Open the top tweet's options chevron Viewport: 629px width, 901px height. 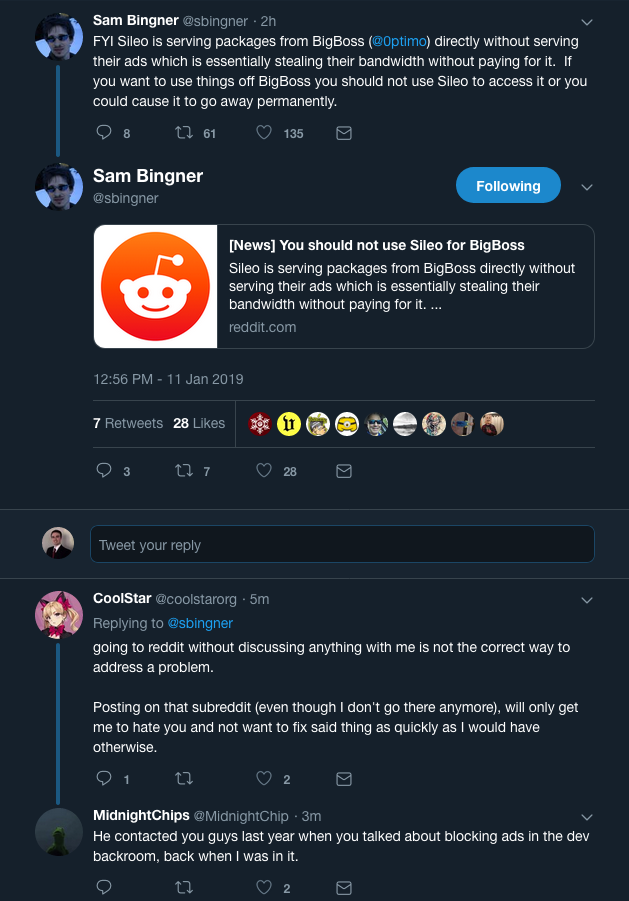(x=586, y=22)
